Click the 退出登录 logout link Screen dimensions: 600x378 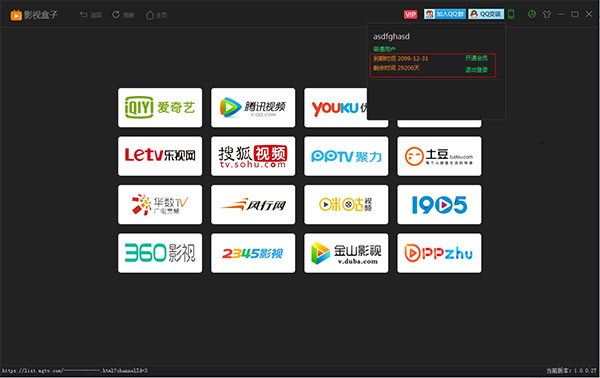(476, 70)
